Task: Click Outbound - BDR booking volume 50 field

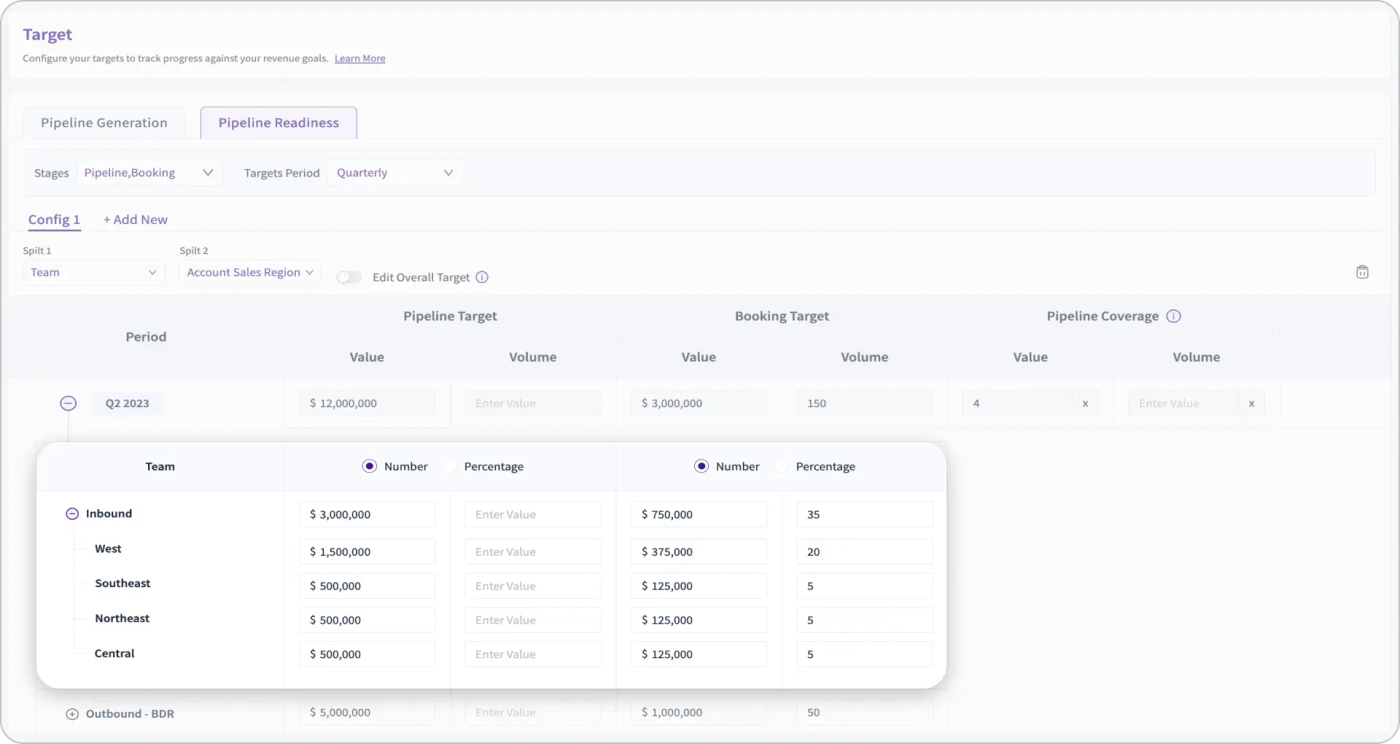Action: tap(865, 712)
